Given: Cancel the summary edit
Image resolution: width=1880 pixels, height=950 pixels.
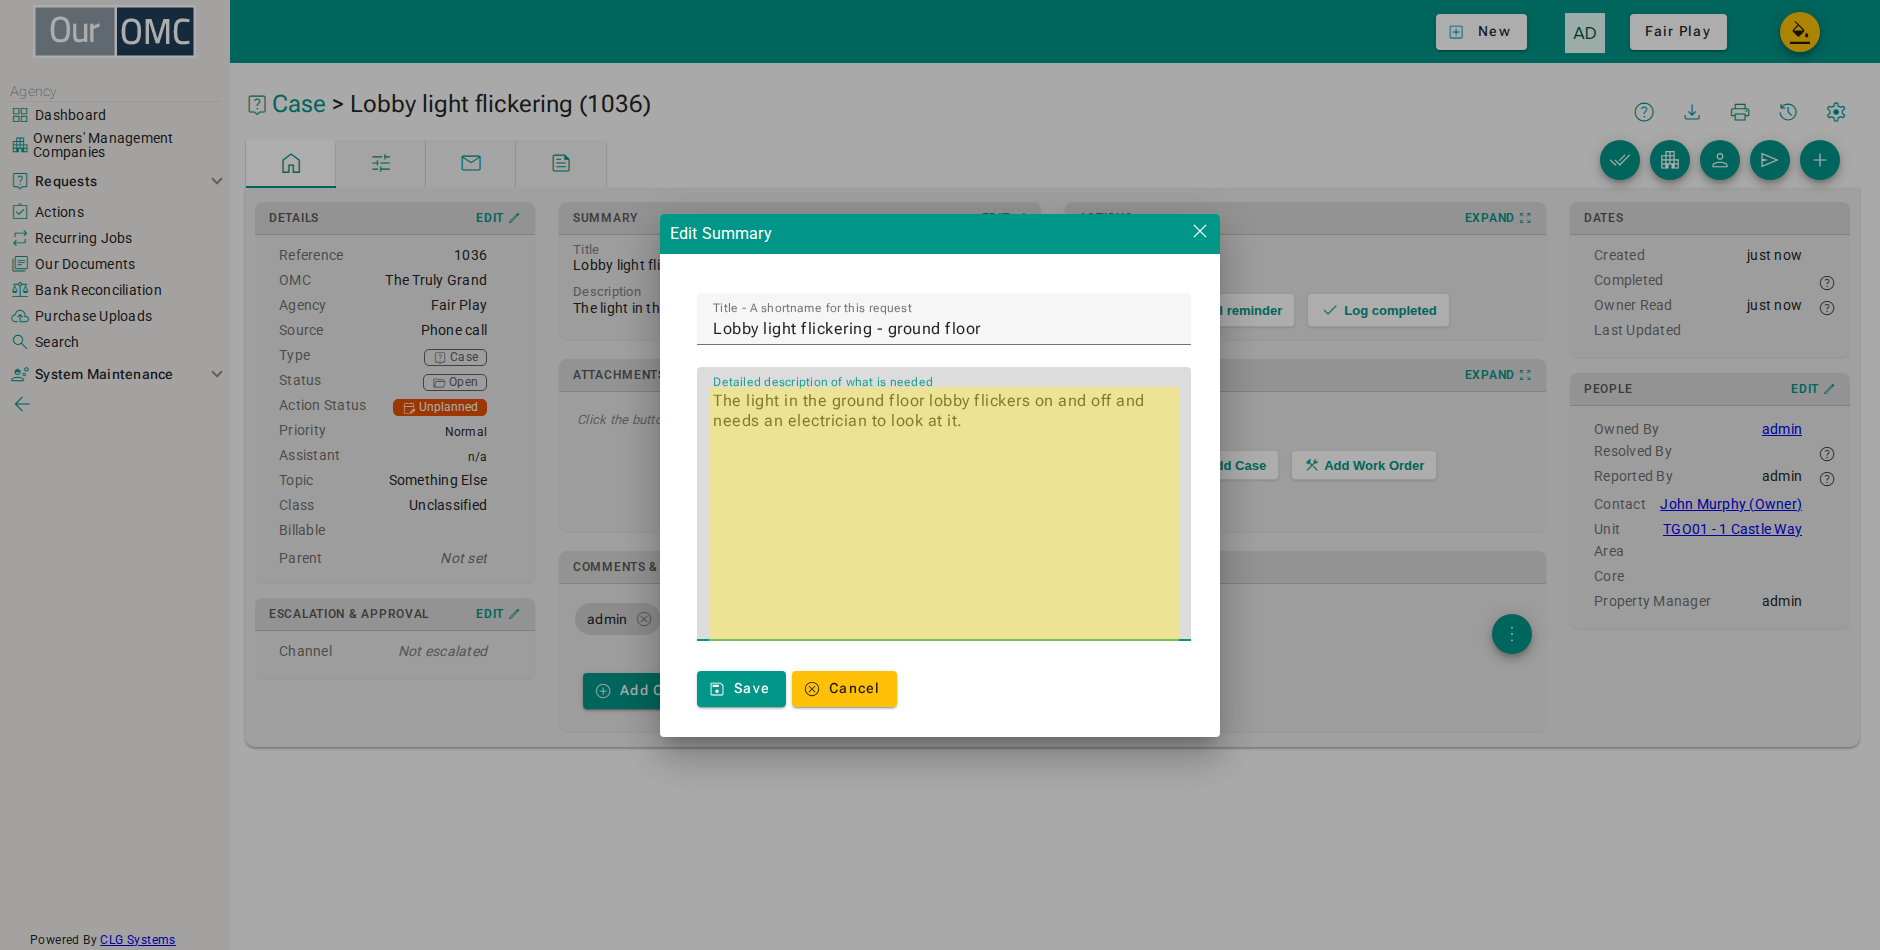Looking at the screenshot, I should 844,689.
